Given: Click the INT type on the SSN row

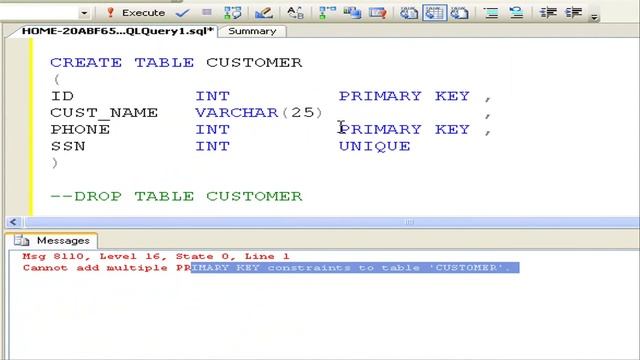Looking at the screenshot, I should pos(212,146).
